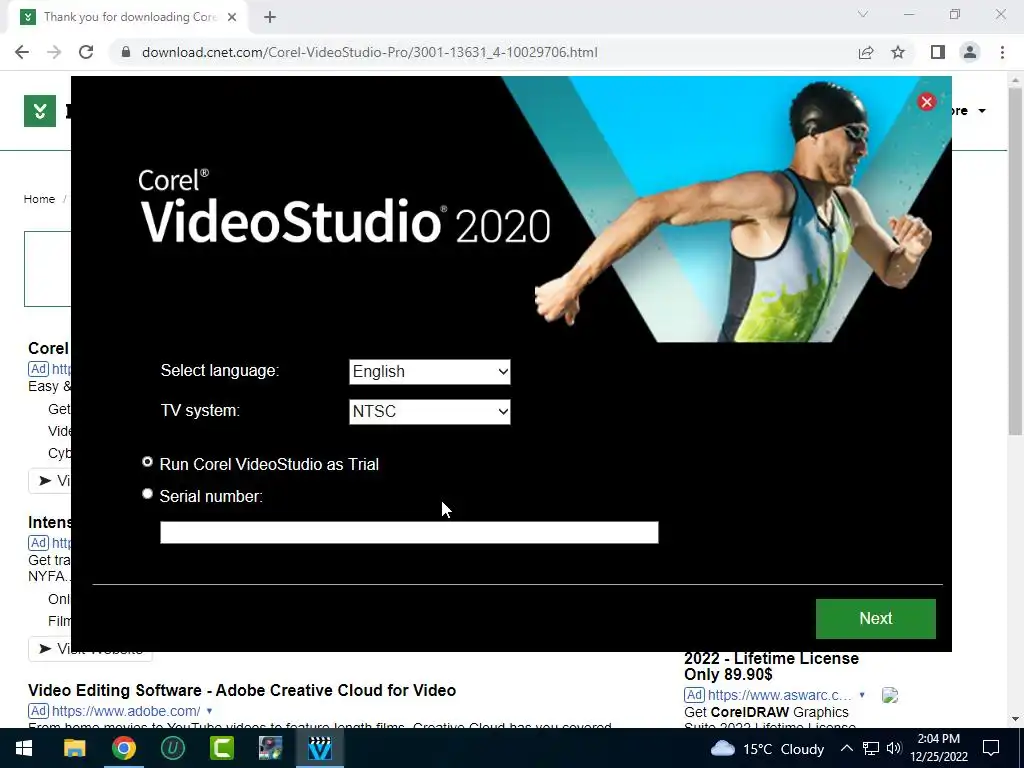Click the padlock site info icon
Viewport: 1024px width, 768px height.
[x=126, y=52]
